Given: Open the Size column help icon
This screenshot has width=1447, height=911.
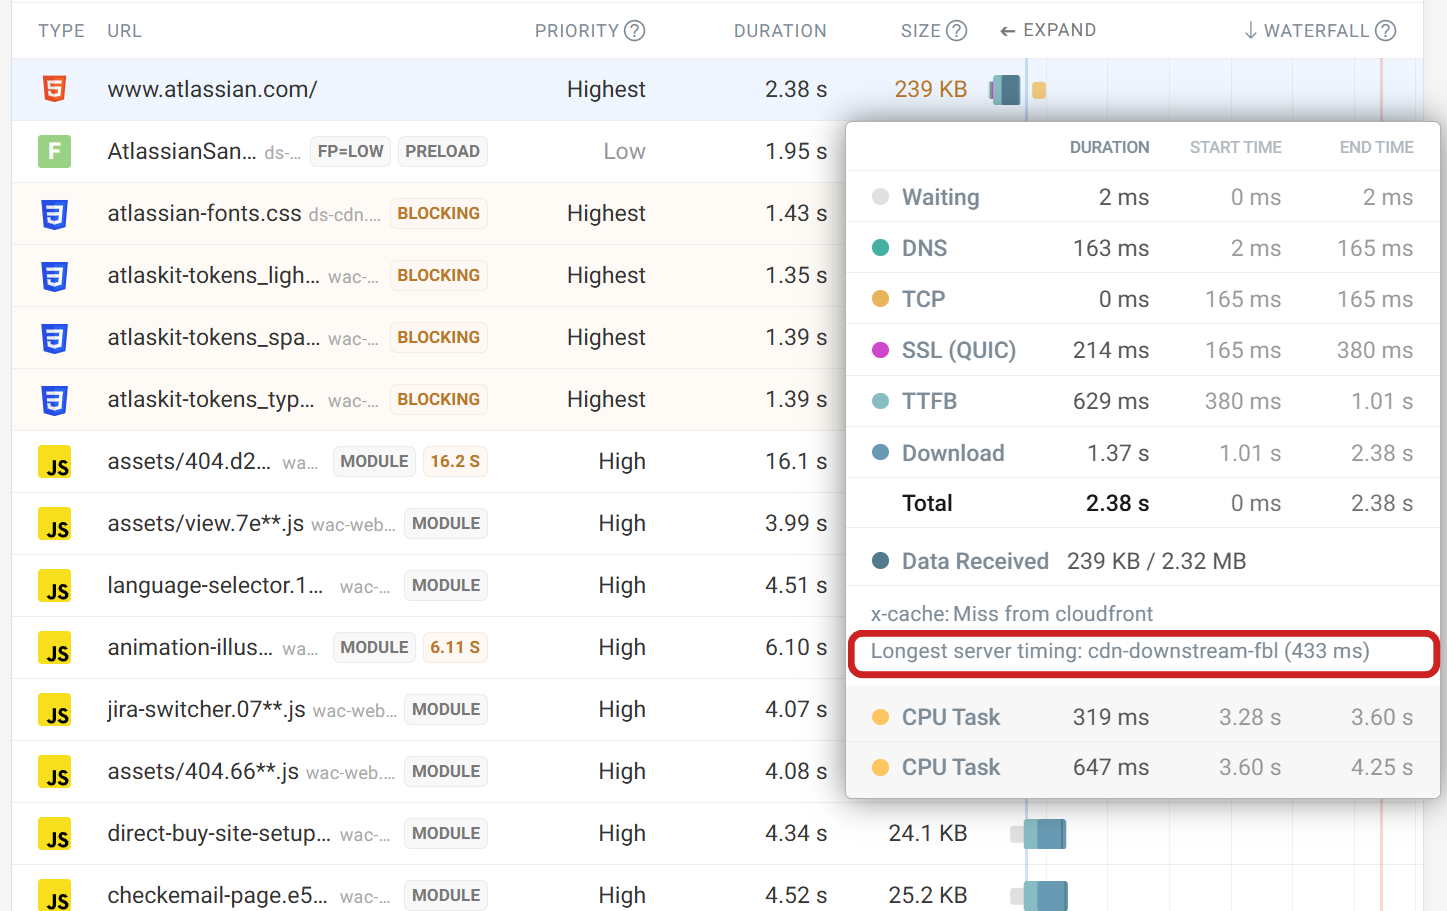Looking at the screenshot, I should click(957, 31).
